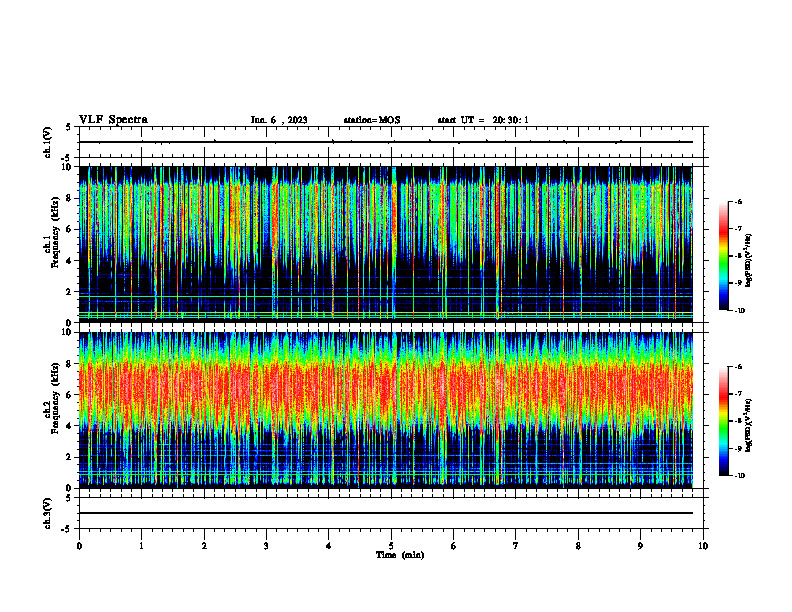Viewport: 792px width, 612px height.
Task: Select the date text "Jan. 6, 2023"
Action: 279,120
